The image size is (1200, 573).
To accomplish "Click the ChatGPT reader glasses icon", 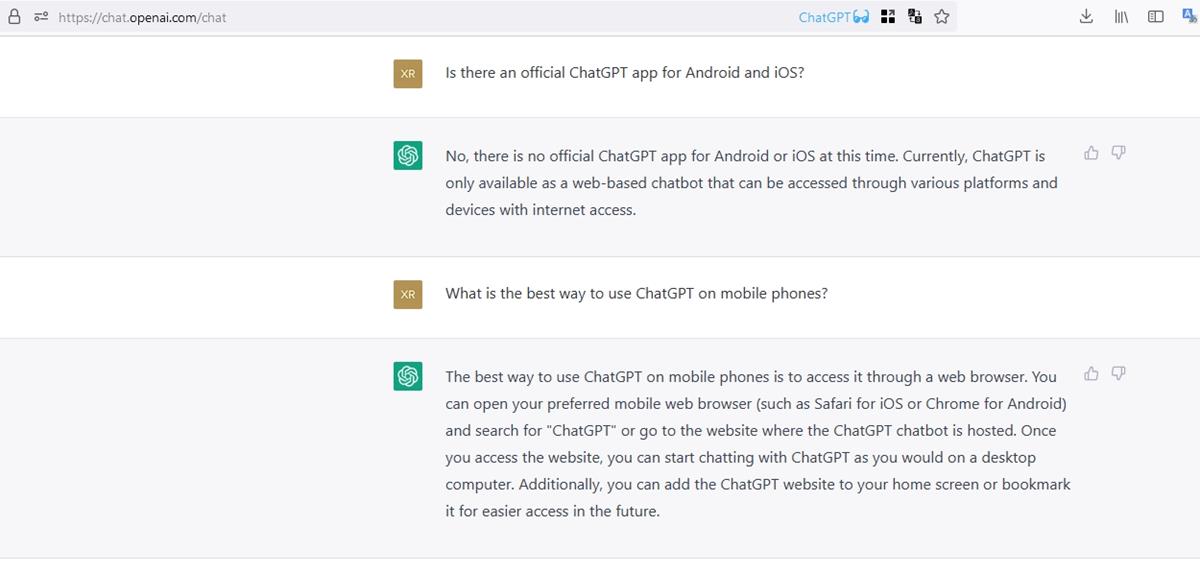I will pos(861,17).
